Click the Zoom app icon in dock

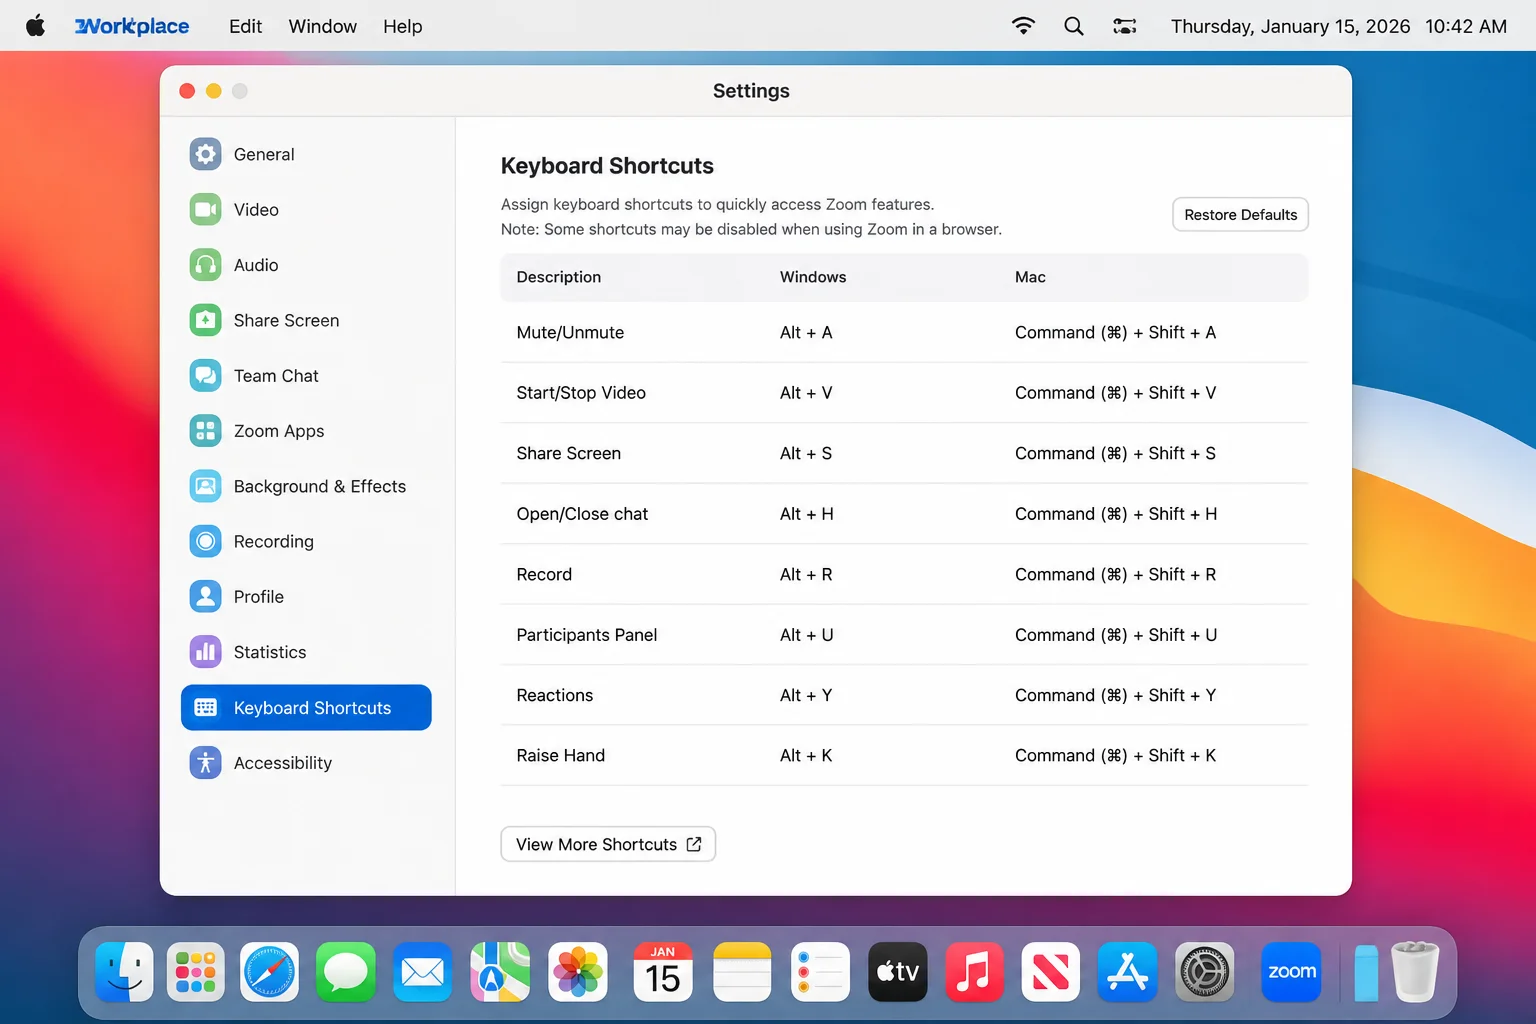[1291, 971]
